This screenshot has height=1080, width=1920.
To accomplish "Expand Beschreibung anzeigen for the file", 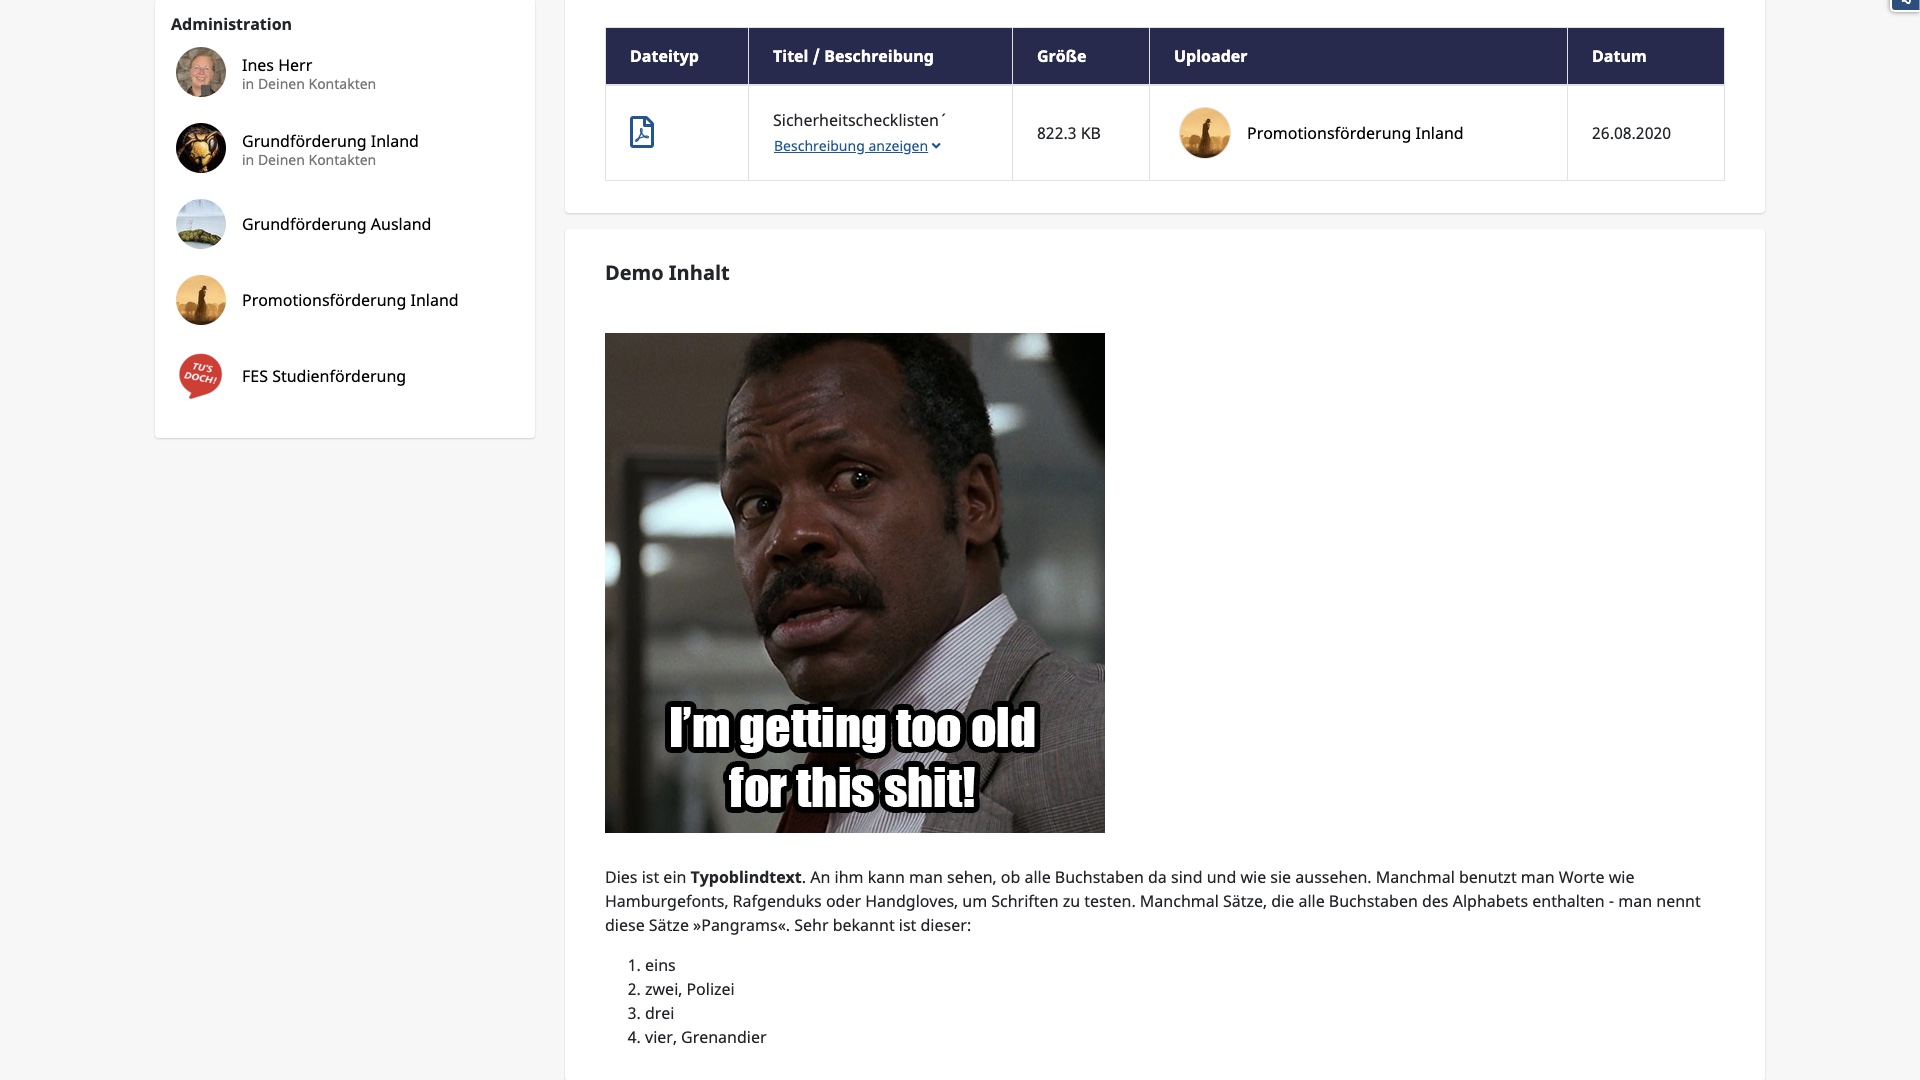I will click(857, 146).
